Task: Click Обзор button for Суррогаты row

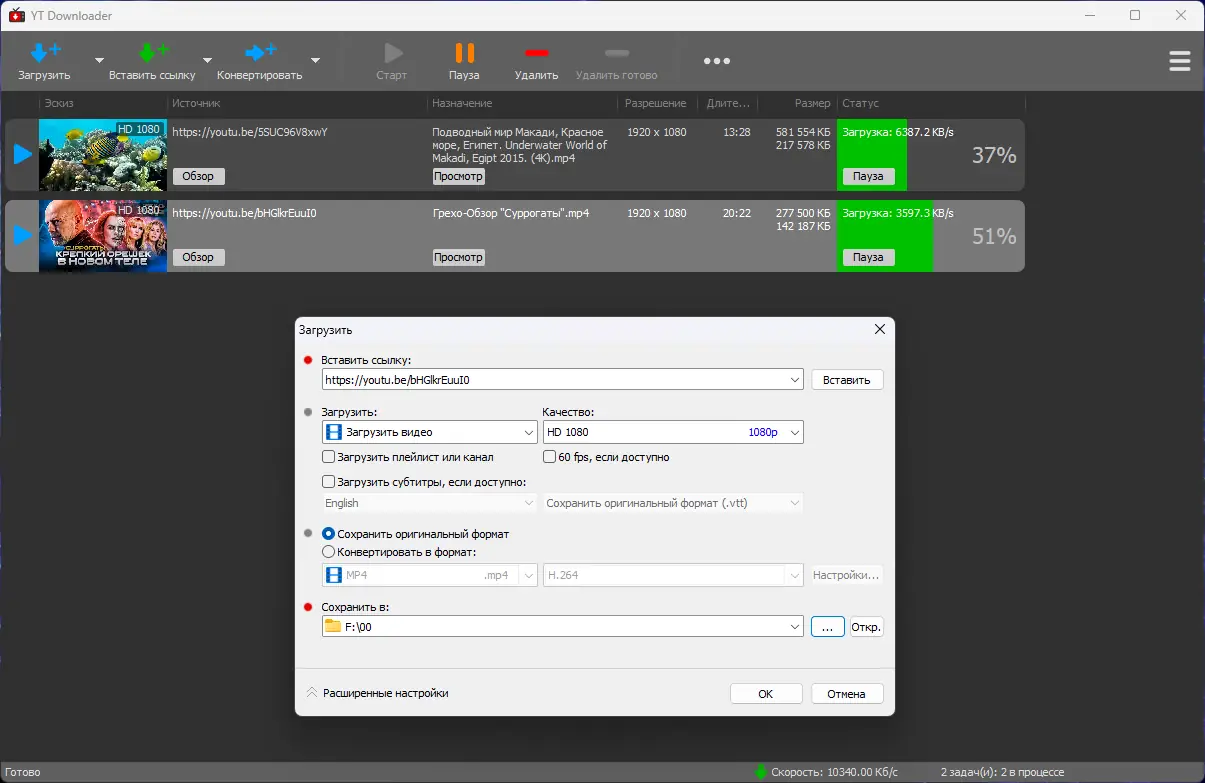Action: click(x=199, y=257)
